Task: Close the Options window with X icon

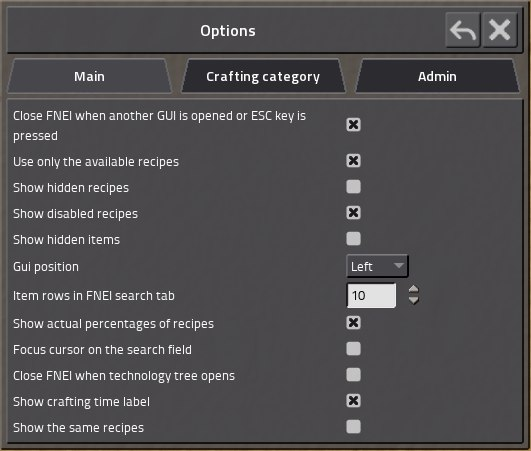Action: pyautogui.click(x=500, y=30)
